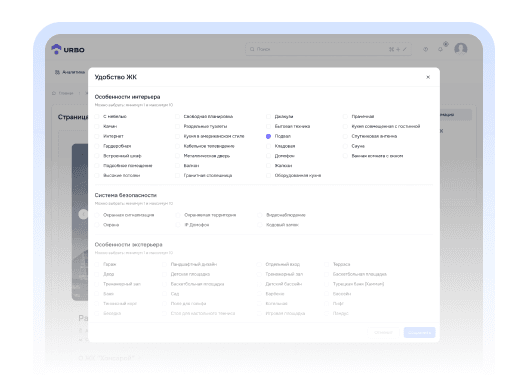Enable Видеонаблюдение

[x=260, y=215]
